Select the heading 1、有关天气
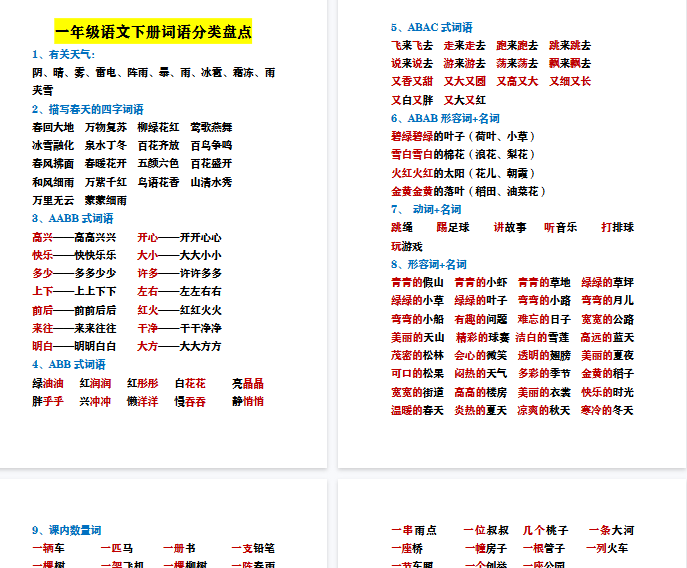Image resolution: width=687 pixels, height=568 pixels. pyautogui.click(x=63, y=54)
